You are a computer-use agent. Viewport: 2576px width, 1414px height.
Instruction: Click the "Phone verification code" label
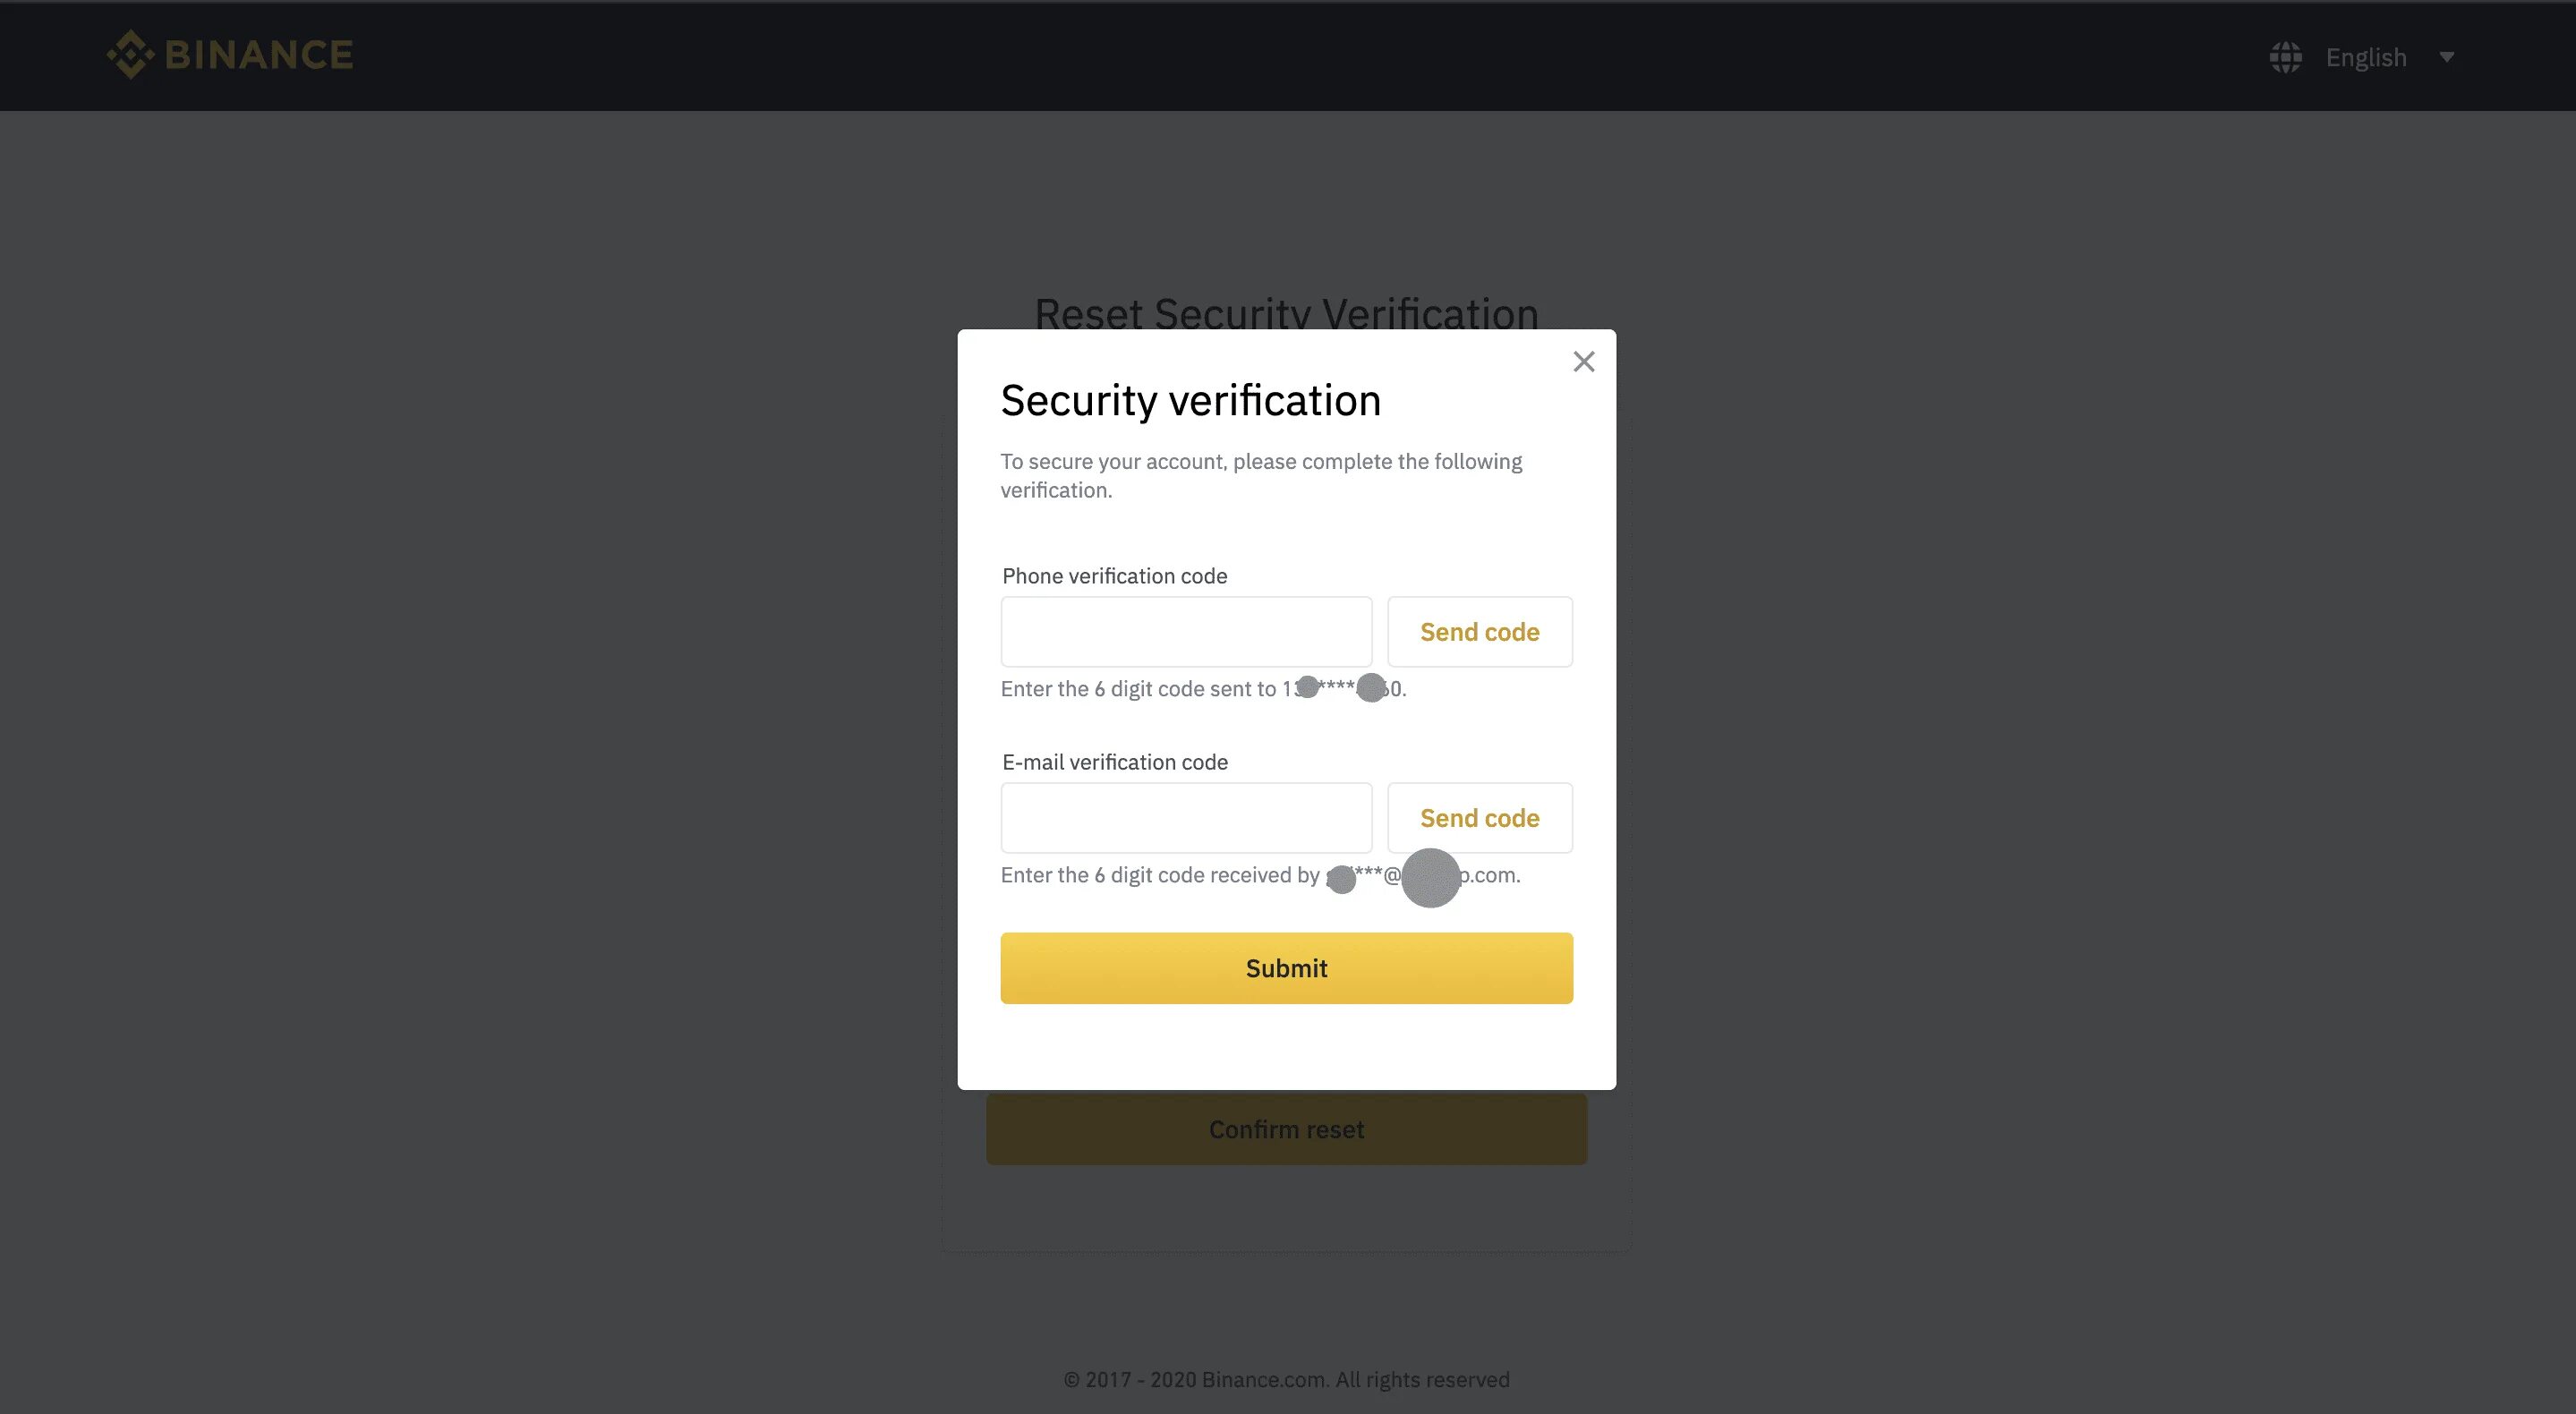pyautogui.click(x=1114, y=576)
